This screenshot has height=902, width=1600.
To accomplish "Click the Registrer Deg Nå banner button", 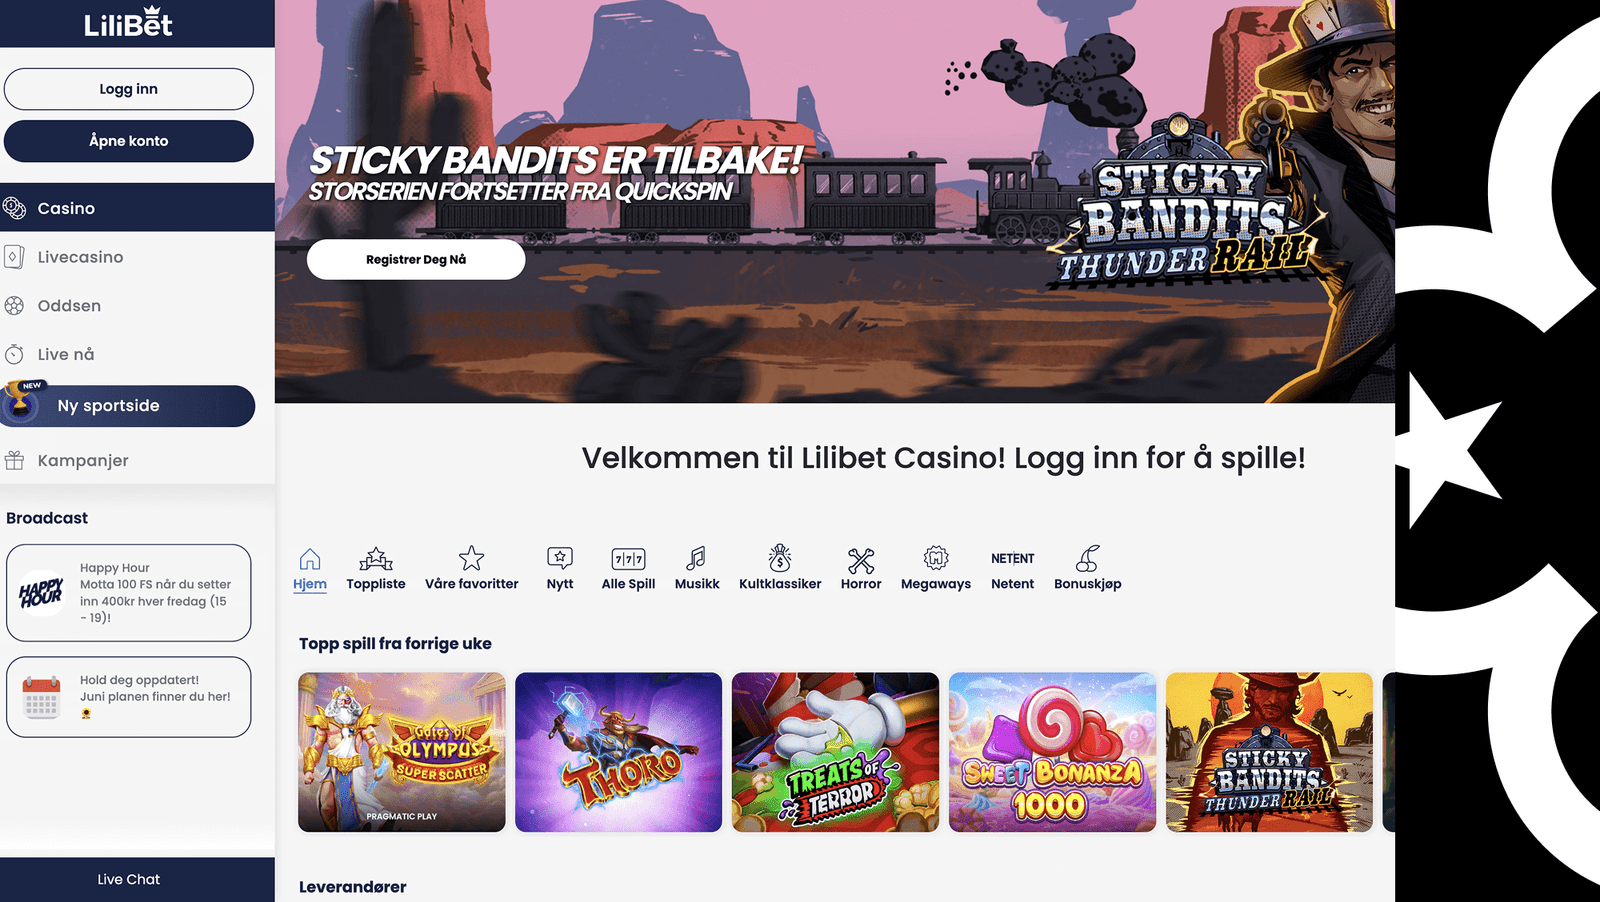I will point(416,259).
